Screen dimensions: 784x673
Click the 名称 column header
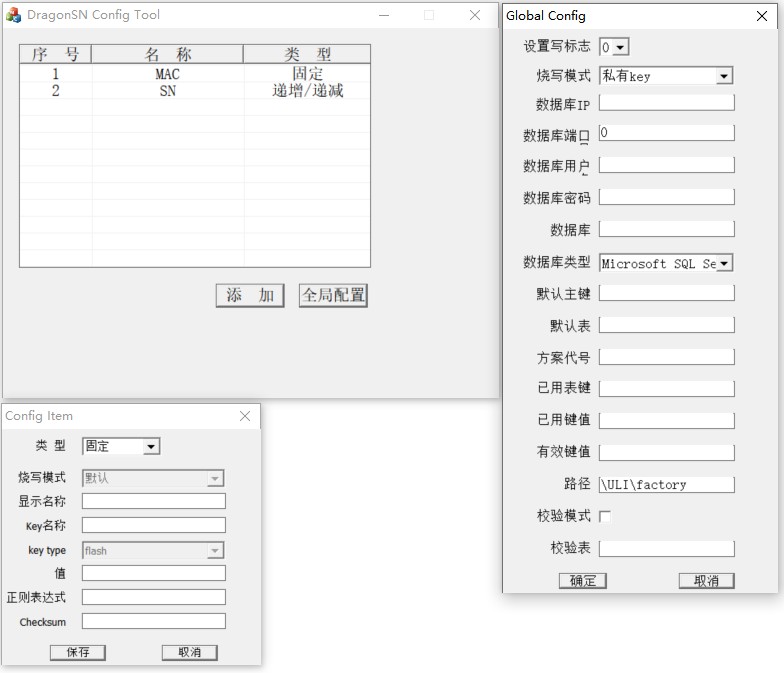coord(168,54)
